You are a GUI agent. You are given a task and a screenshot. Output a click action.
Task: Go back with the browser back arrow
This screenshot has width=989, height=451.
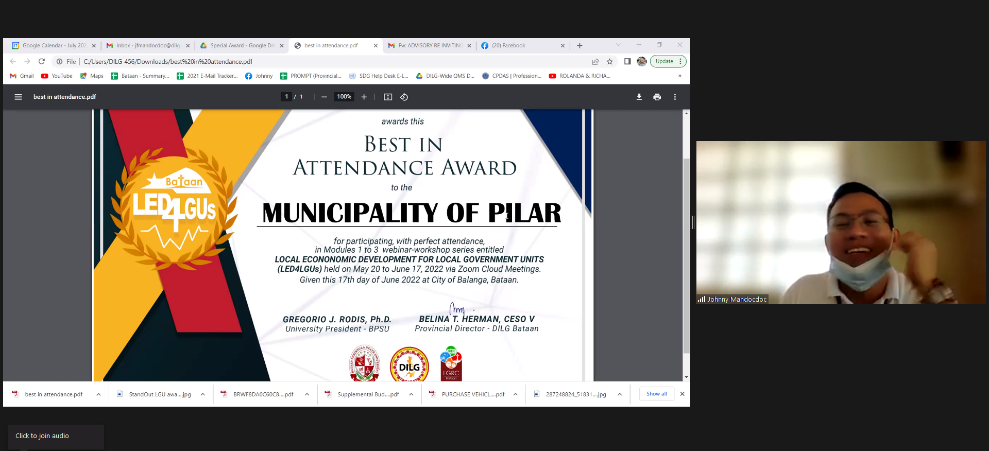[13, 61]
